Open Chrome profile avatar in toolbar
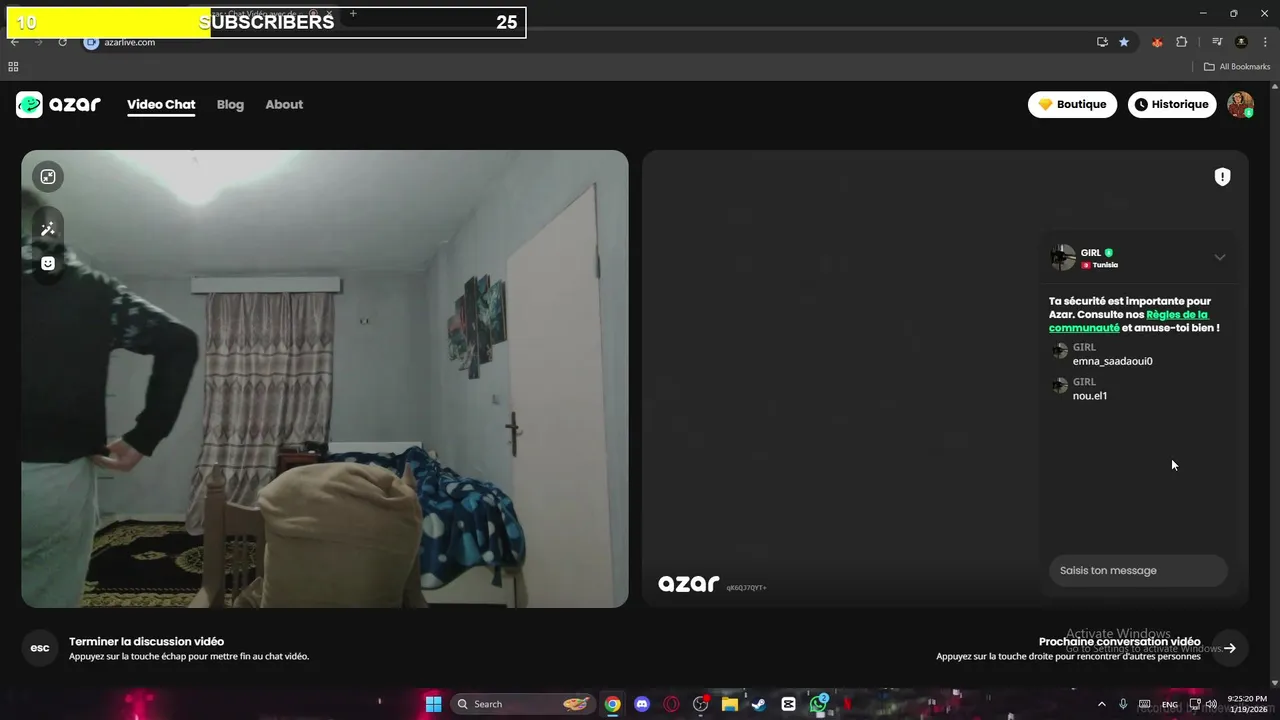 tap(1241, 42)
